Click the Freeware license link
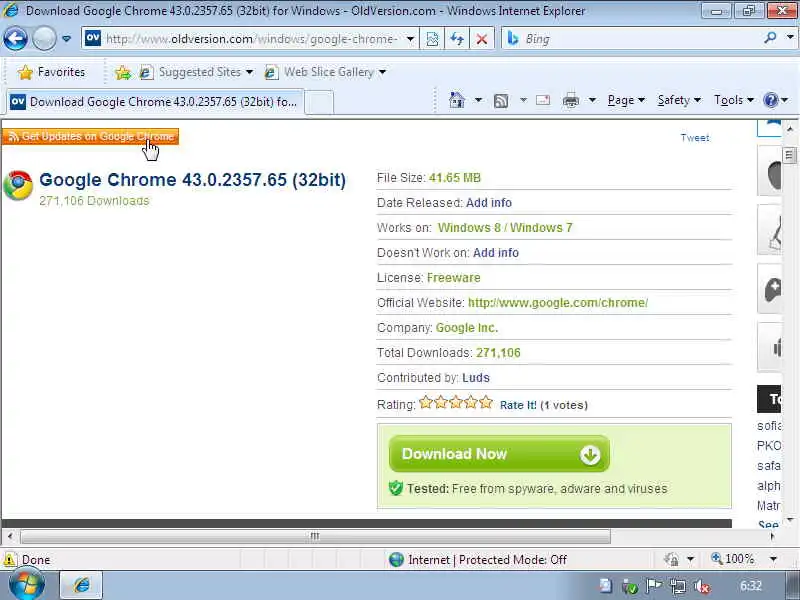Screen dimensions: 800x600 [x=454, y=278]
